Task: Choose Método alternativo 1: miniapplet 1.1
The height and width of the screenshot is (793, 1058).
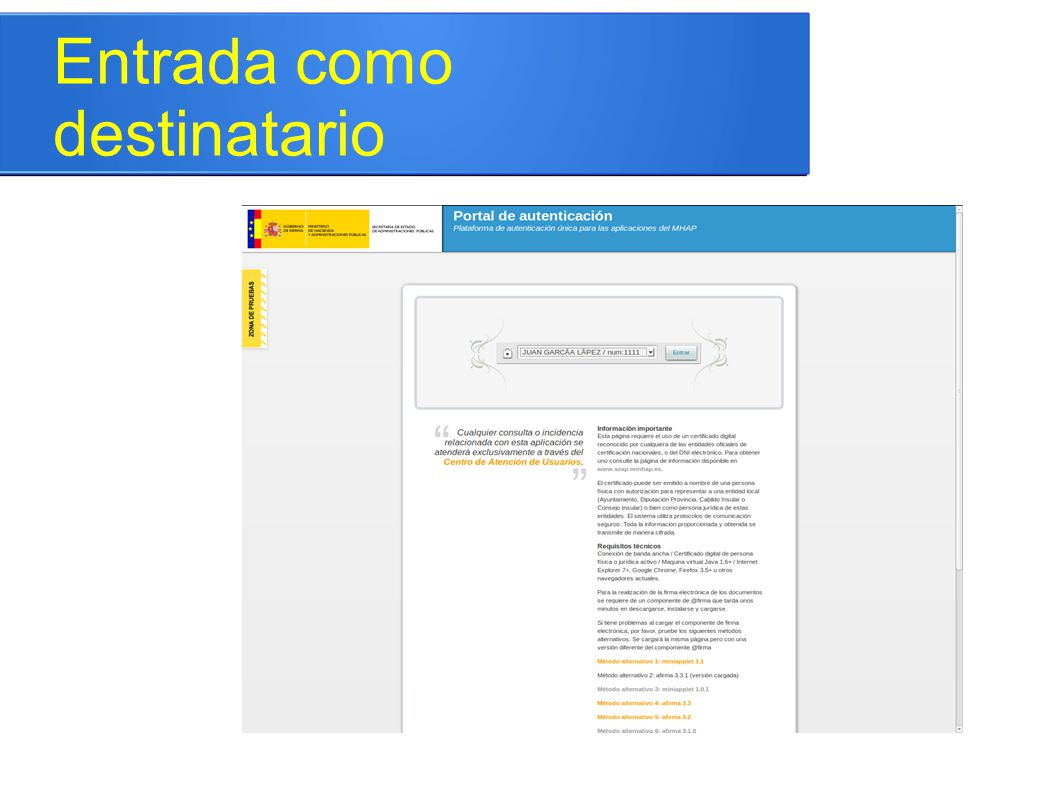Action: point(650,661)
